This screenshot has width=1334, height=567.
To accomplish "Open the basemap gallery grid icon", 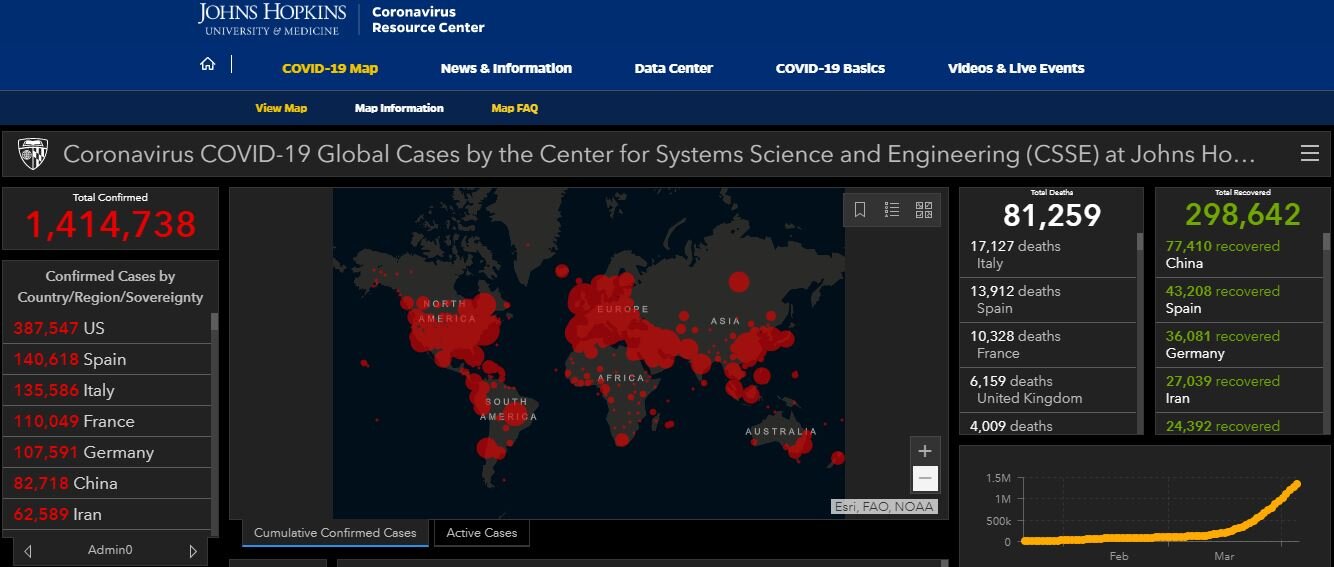I will tap(923, 210).
